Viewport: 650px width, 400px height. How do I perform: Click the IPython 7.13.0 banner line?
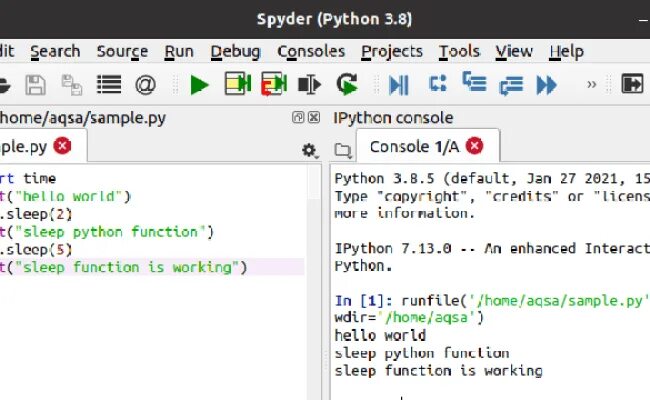[492, 248]
